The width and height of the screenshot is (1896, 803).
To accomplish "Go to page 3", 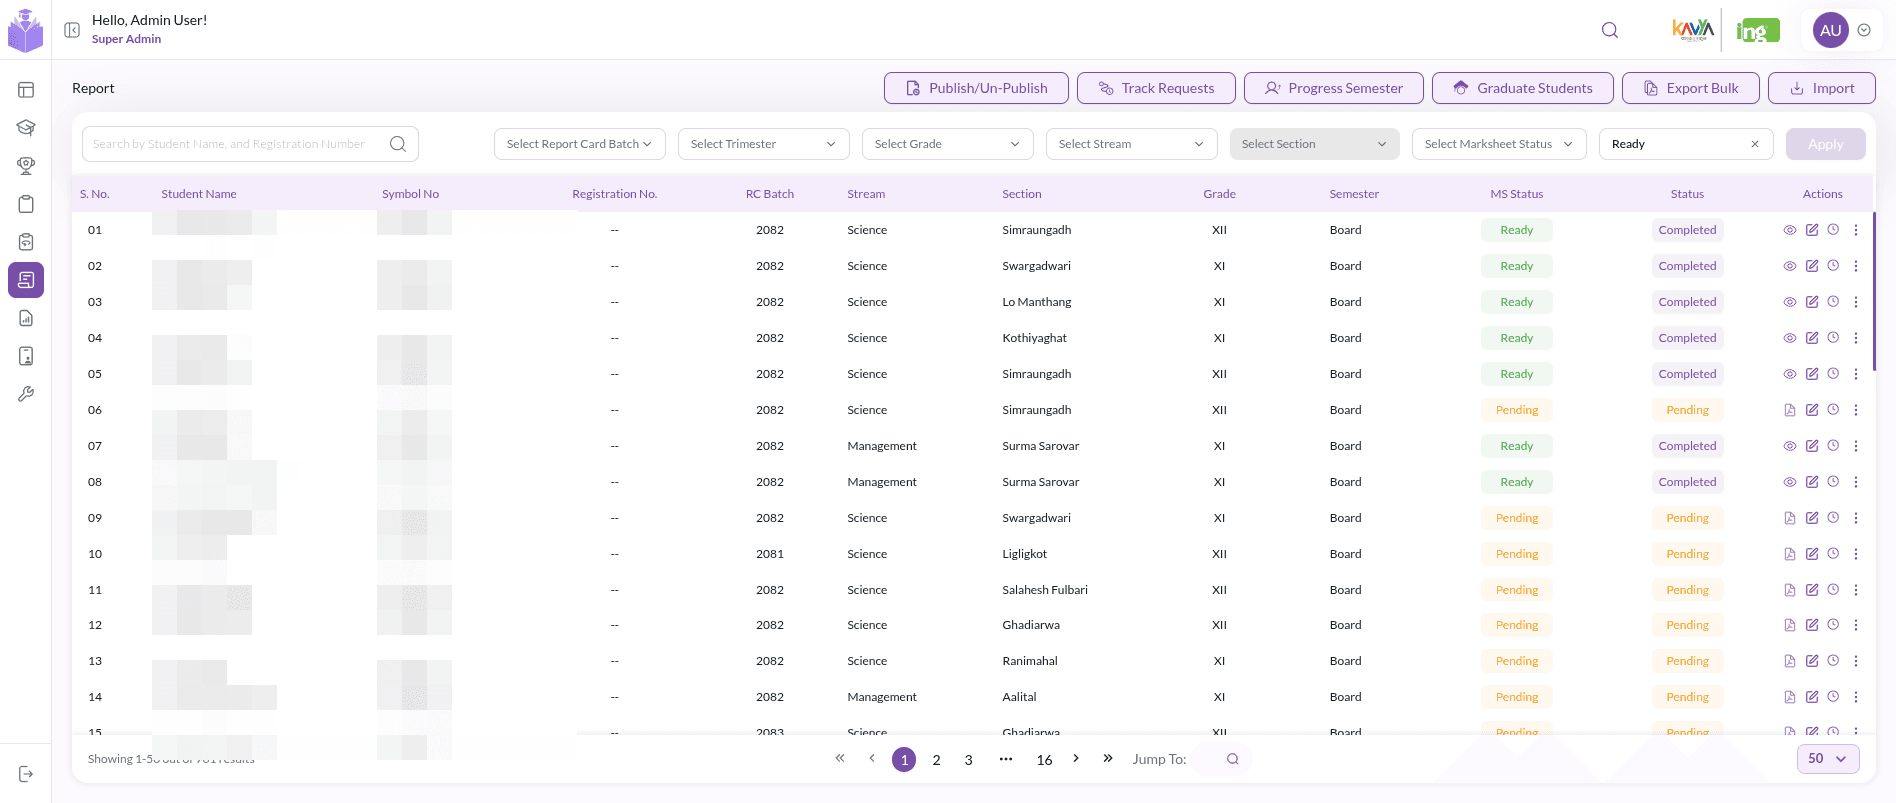I will (x=968, y=760).
